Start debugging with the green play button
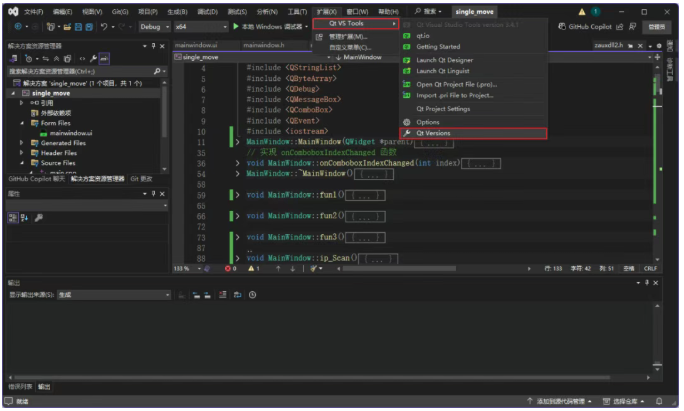This screenshot has width=684, height=411. coord(236,27)
